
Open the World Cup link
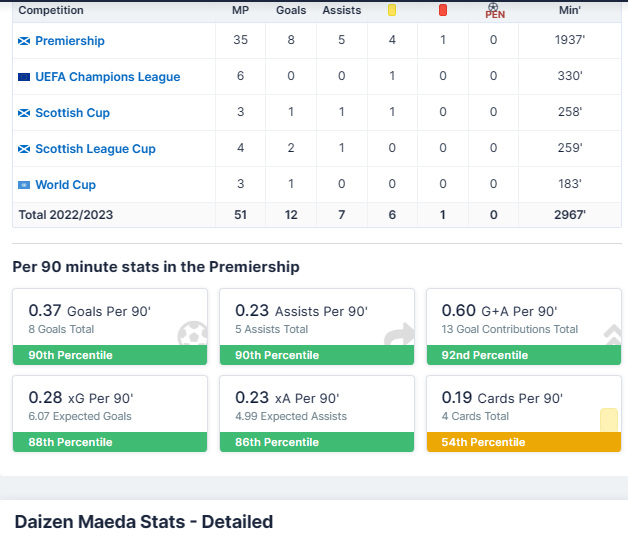(65, 185)
